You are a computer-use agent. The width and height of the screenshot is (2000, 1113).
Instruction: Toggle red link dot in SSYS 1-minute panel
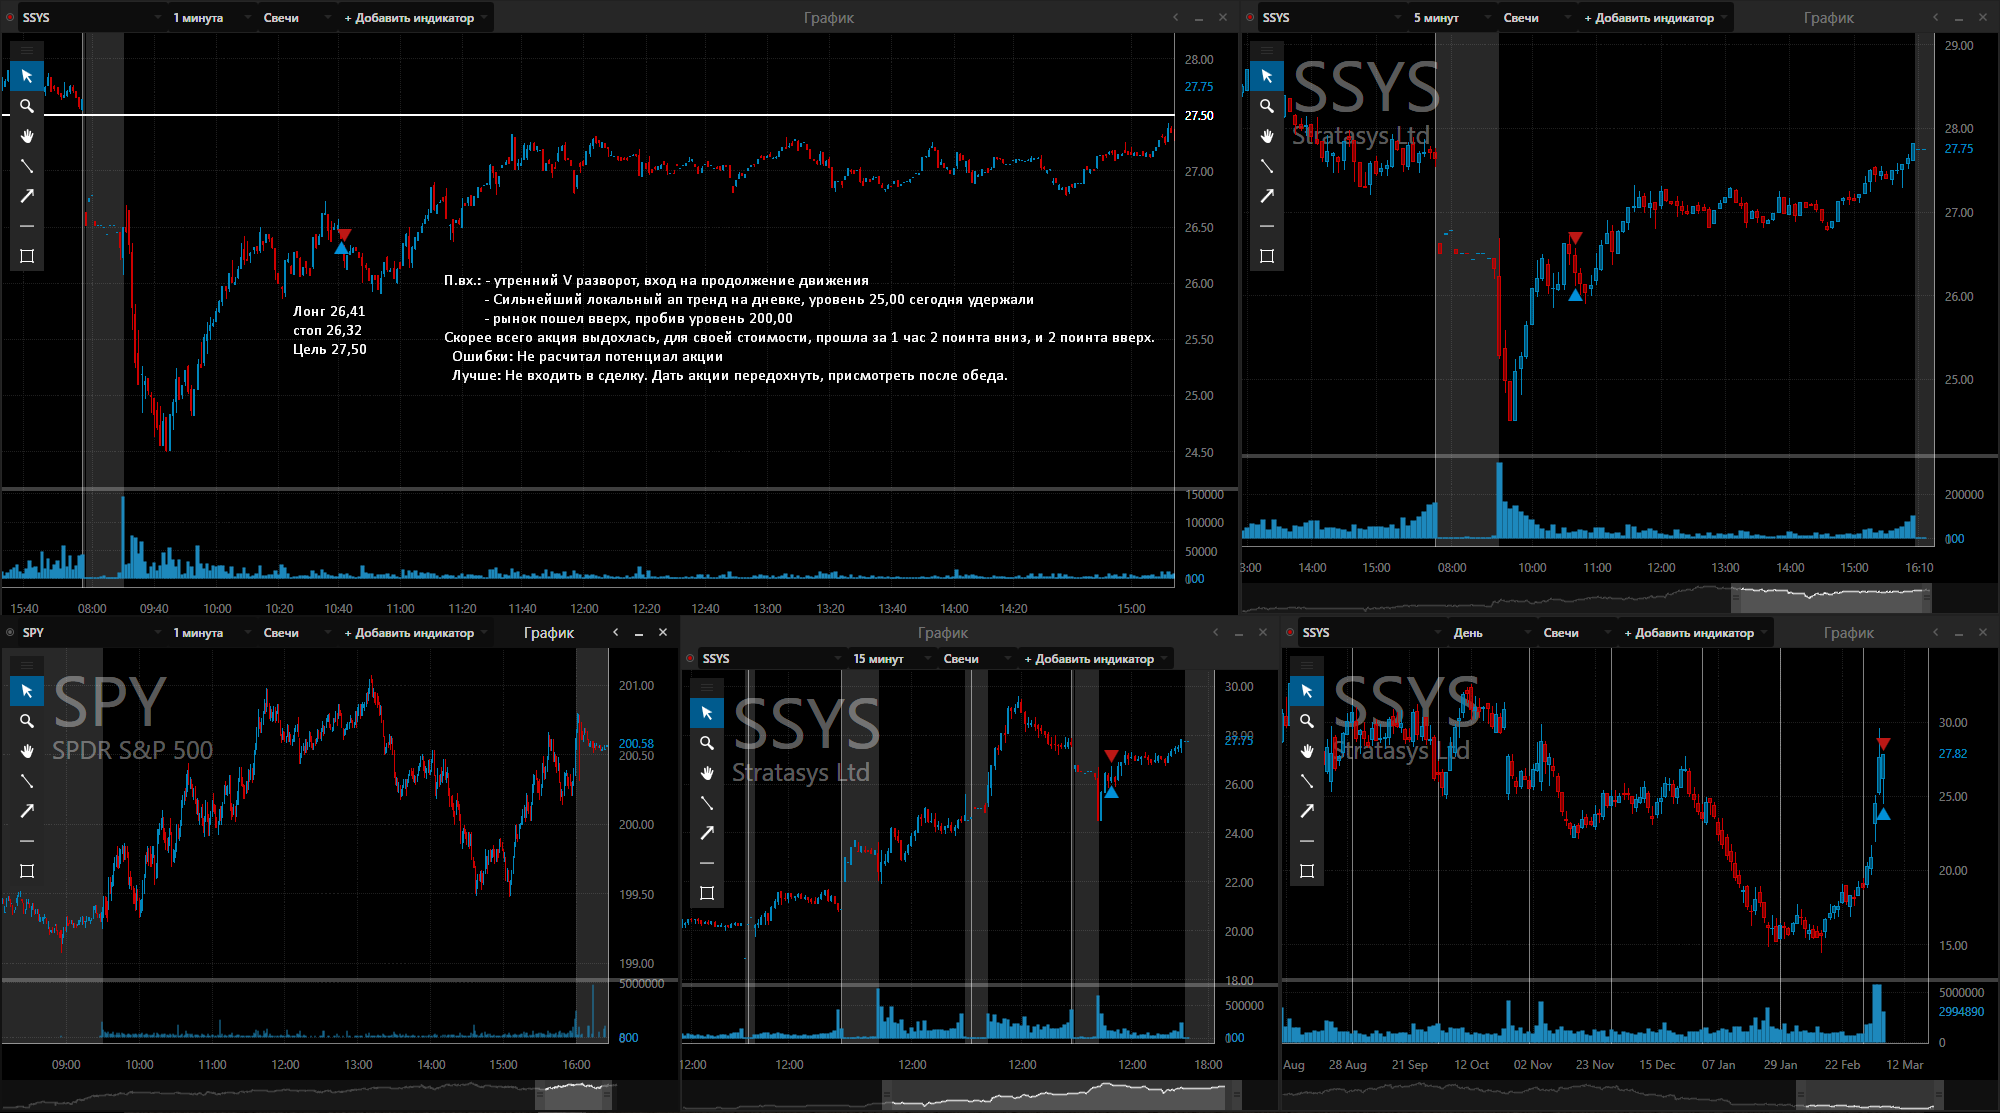point(10,18)
